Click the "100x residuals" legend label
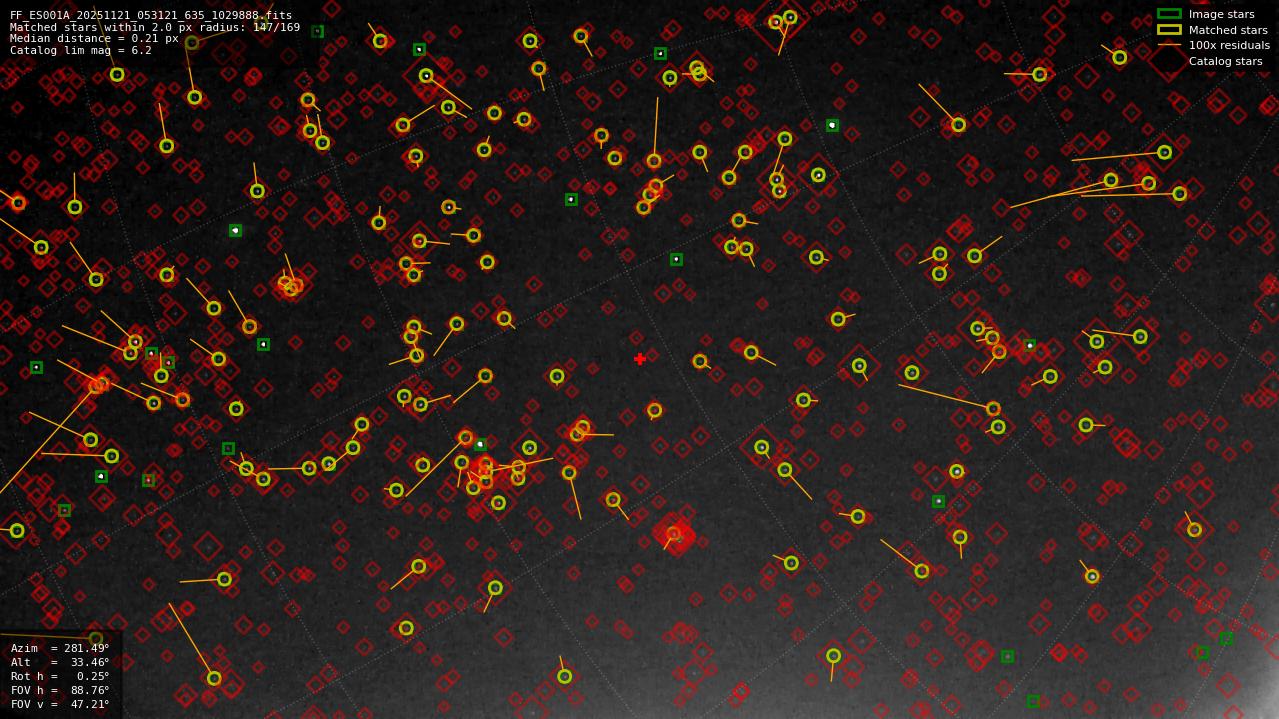Viewport: 1279px width, 719px height. [x=1229, y=46]
